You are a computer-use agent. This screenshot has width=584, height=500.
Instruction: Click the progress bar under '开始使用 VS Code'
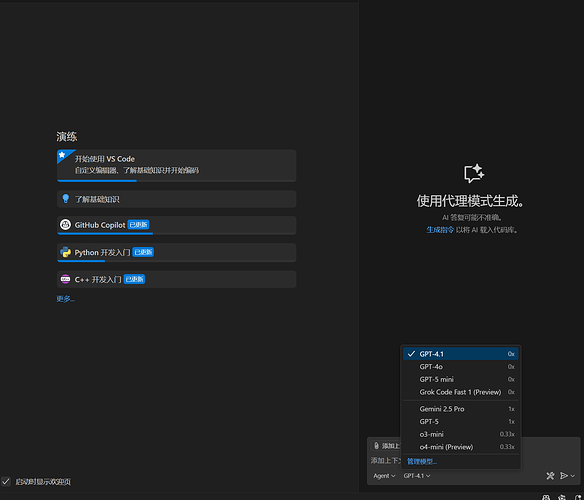pos(177,181)
